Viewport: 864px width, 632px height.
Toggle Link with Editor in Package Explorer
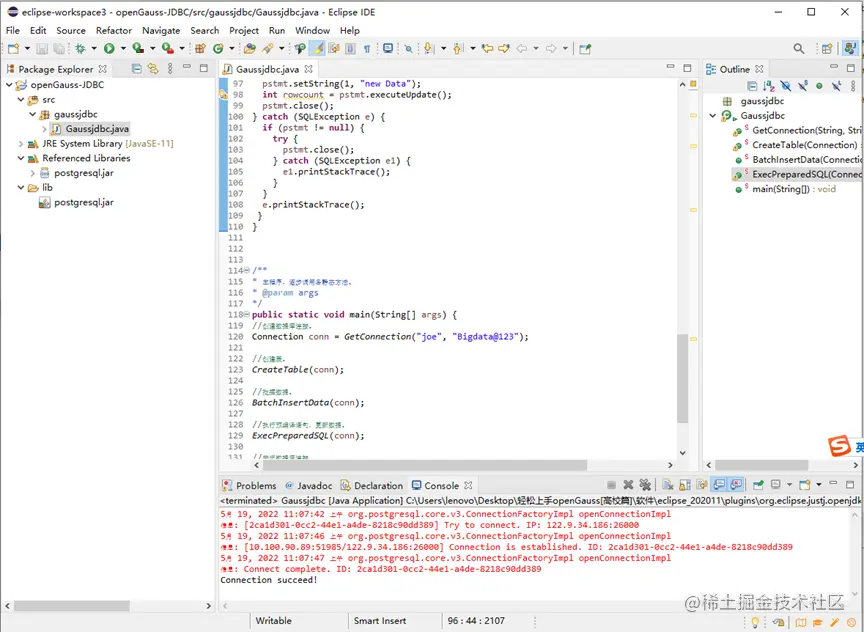(x=153, y=69)
